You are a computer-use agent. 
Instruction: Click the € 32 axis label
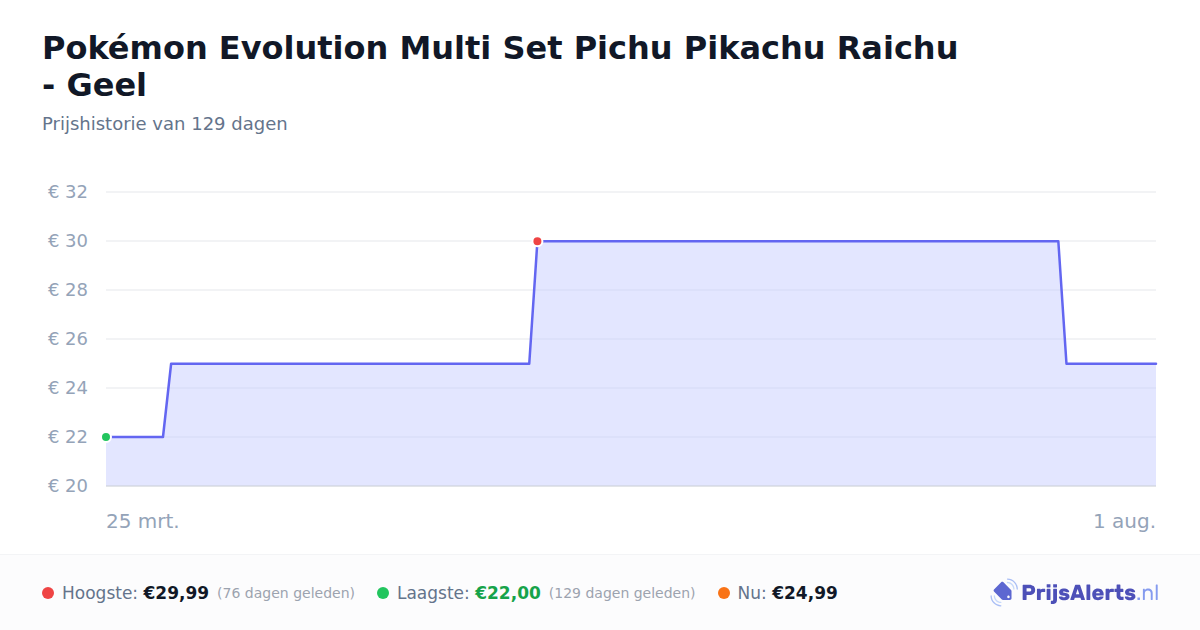point(68,192)
